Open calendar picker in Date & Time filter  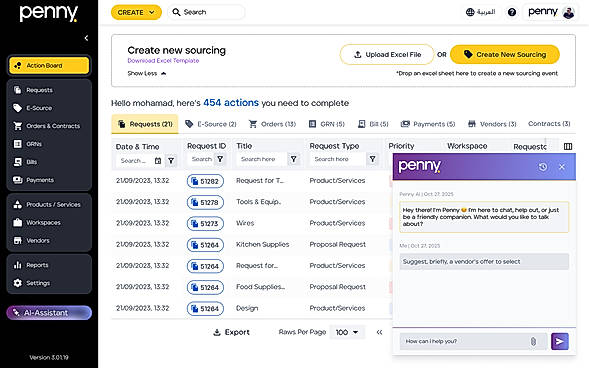(158, 161)
